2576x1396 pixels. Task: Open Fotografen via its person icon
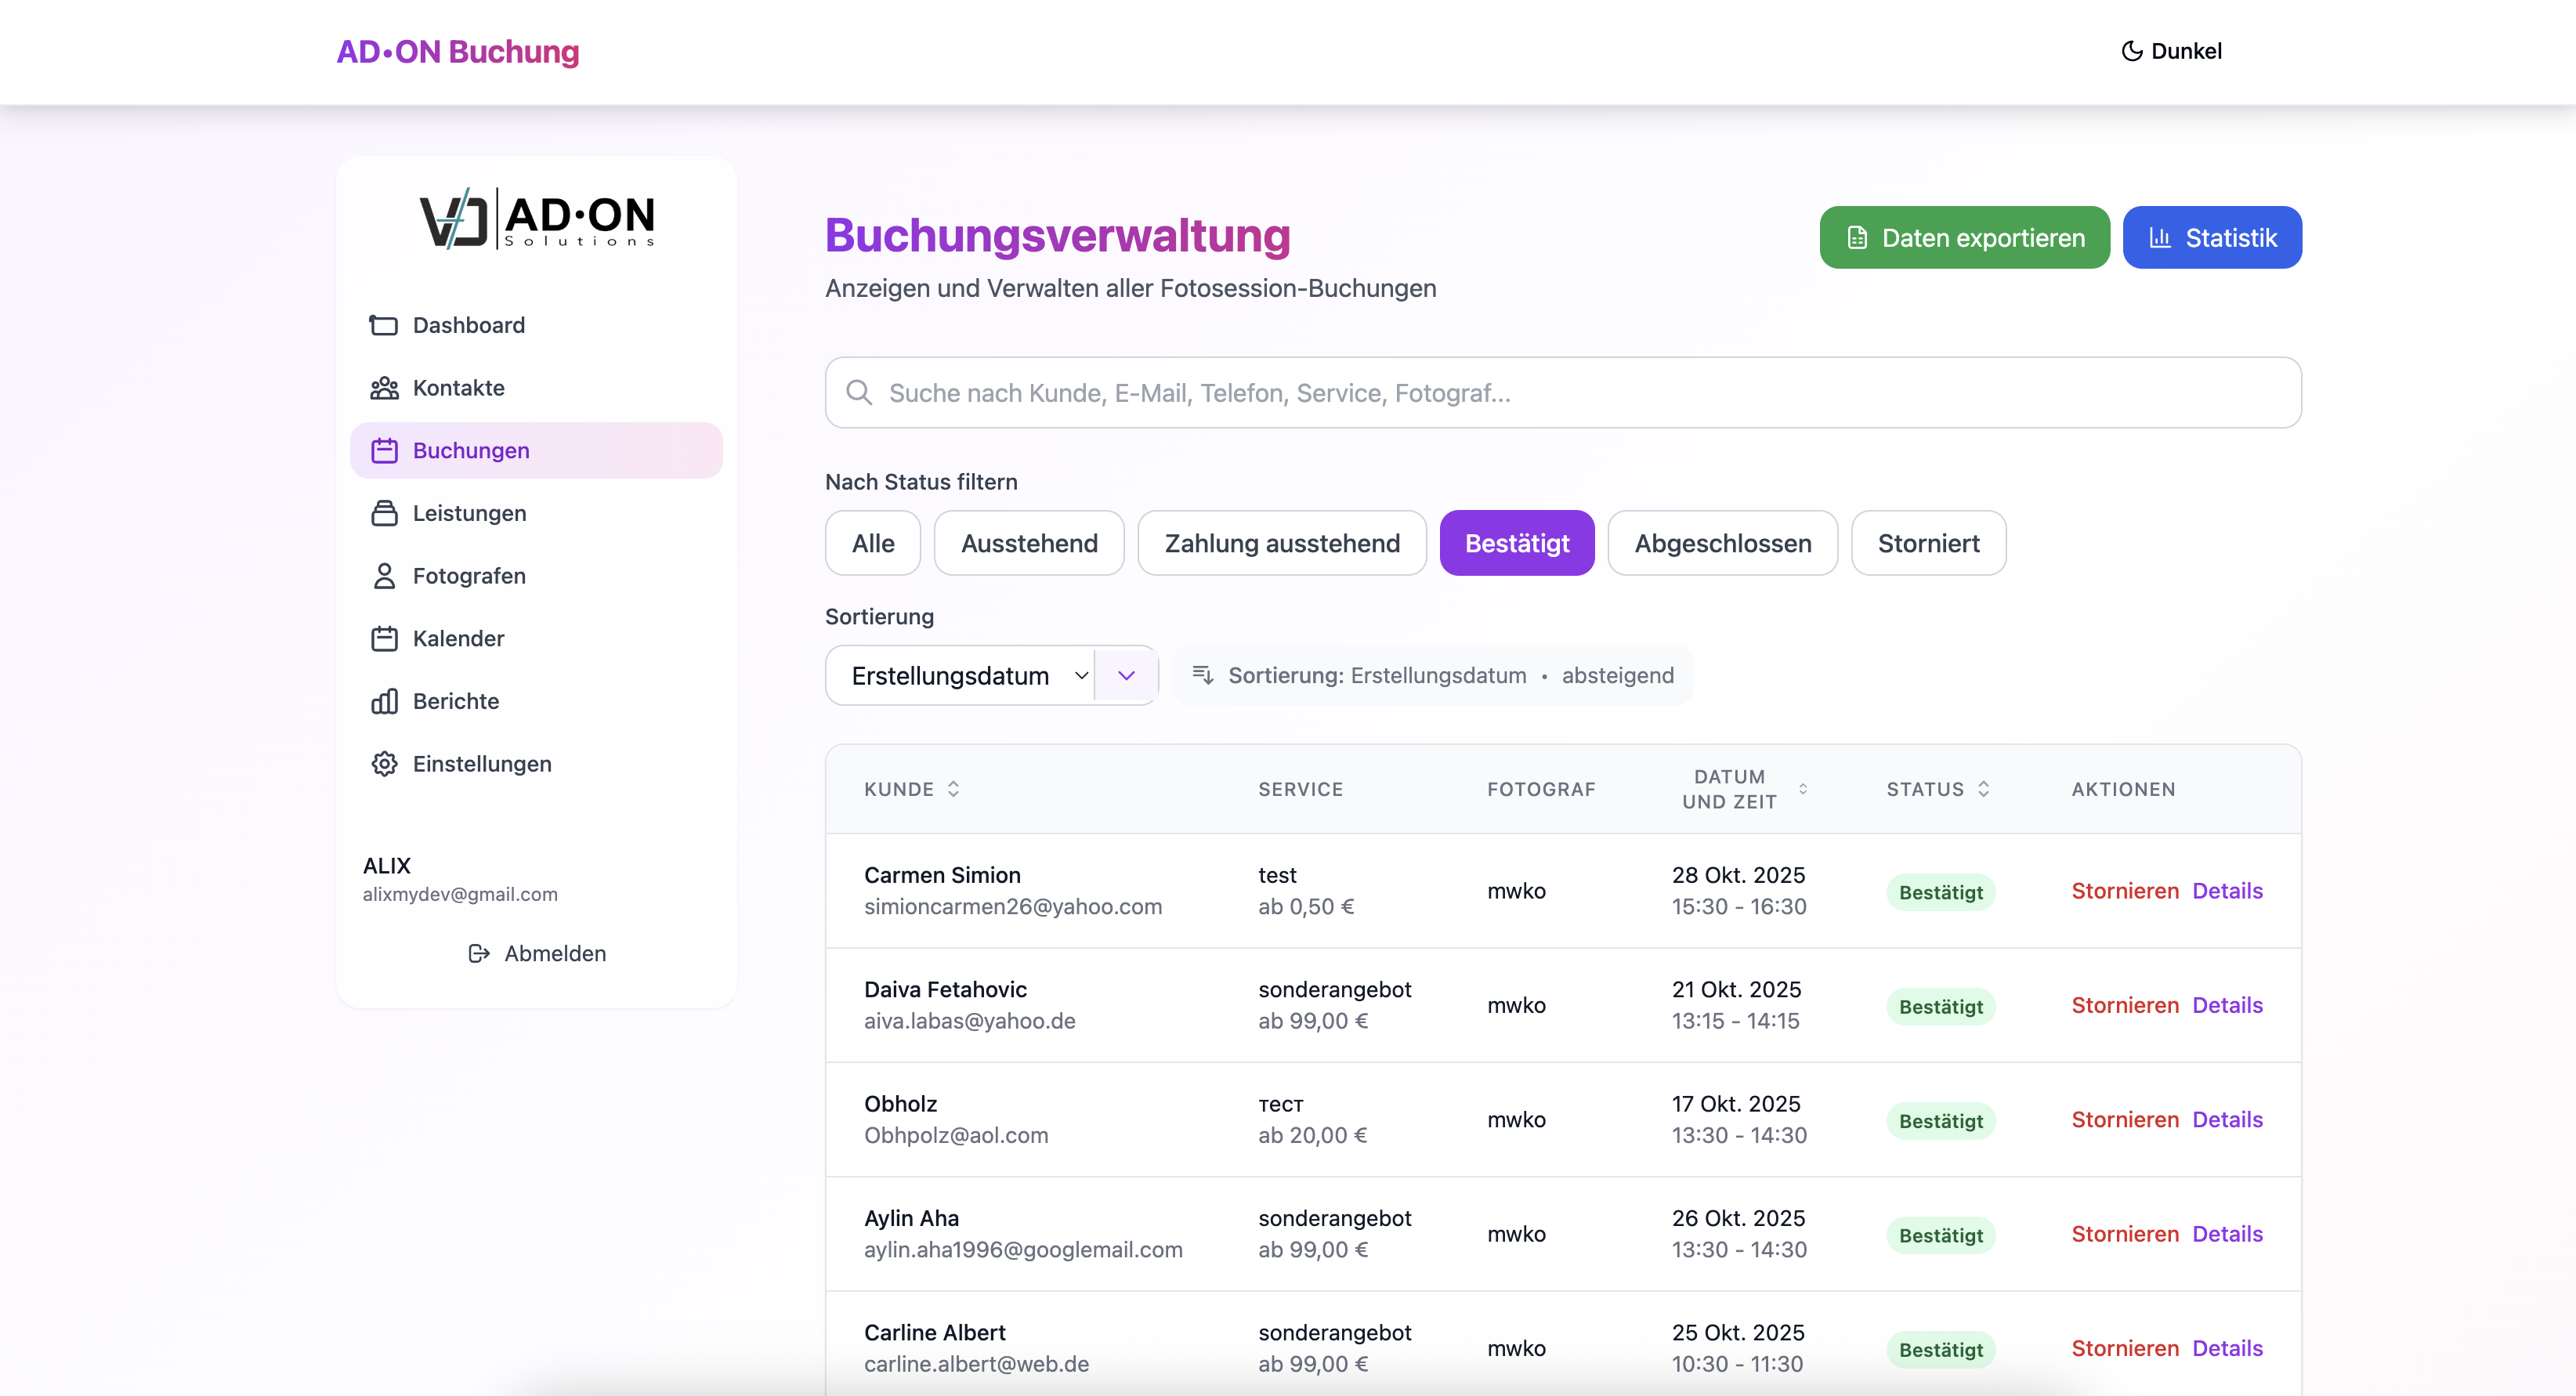coord(384,576)
